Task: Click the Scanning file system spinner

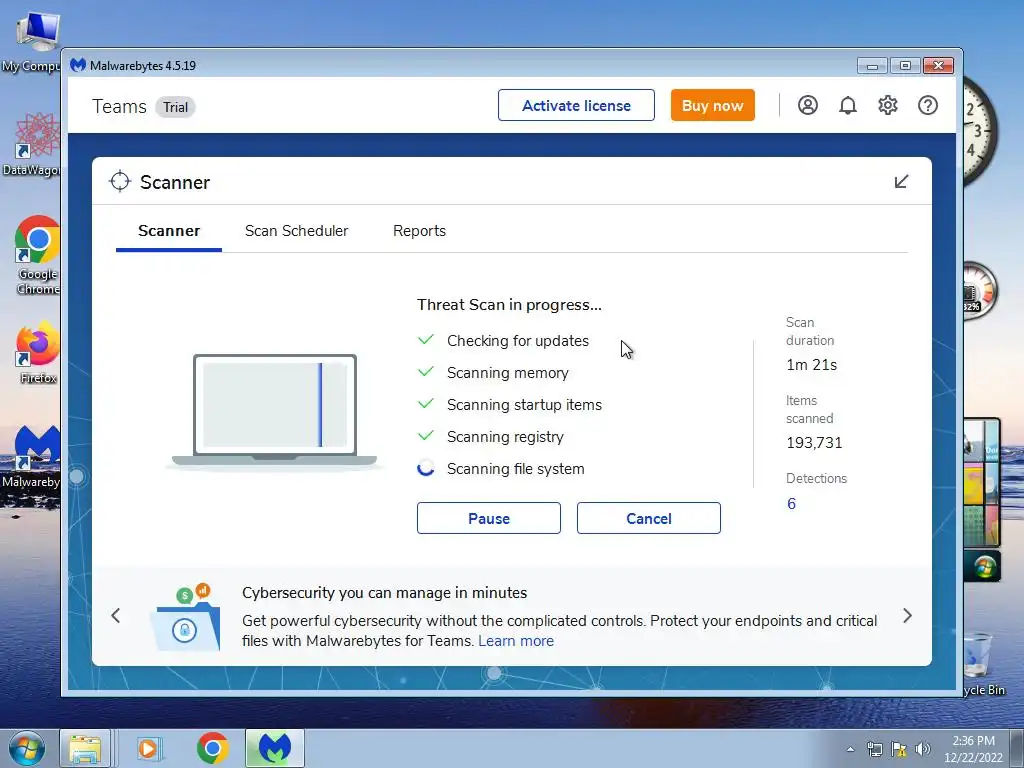Action: point(426,468)
